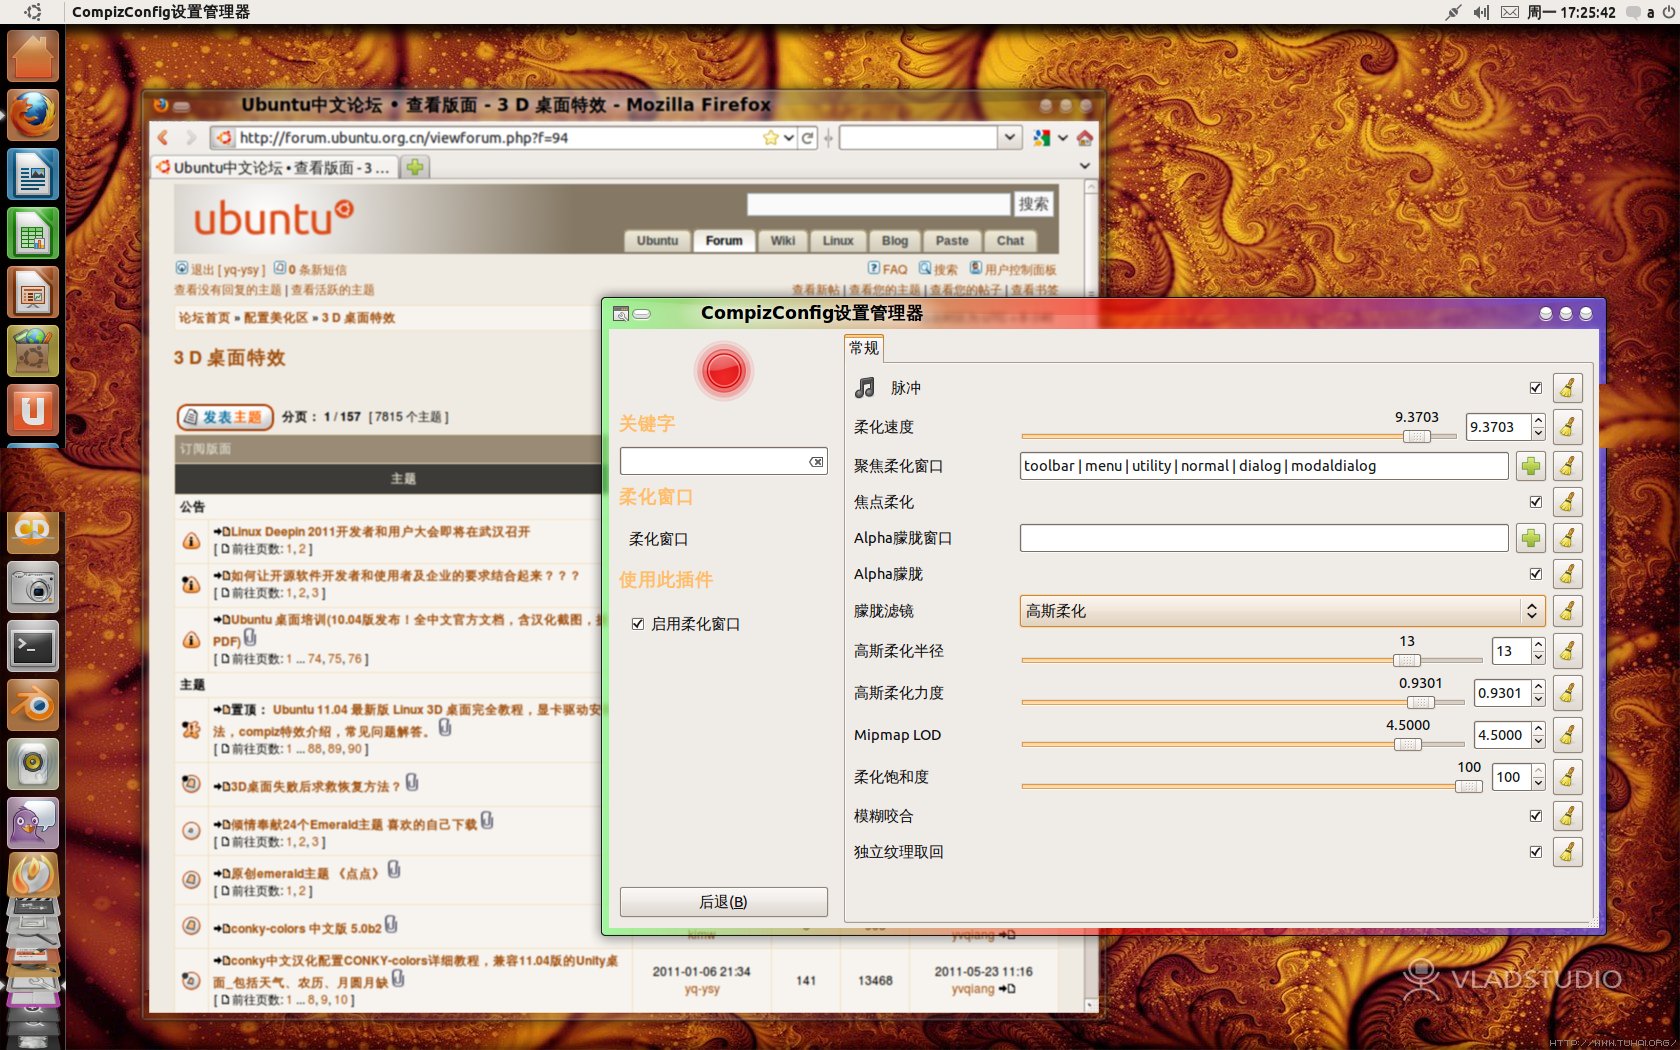Bookmark the forum page with star icon
This screenshot has width=1680, height=1050.
tap(770, 138)
